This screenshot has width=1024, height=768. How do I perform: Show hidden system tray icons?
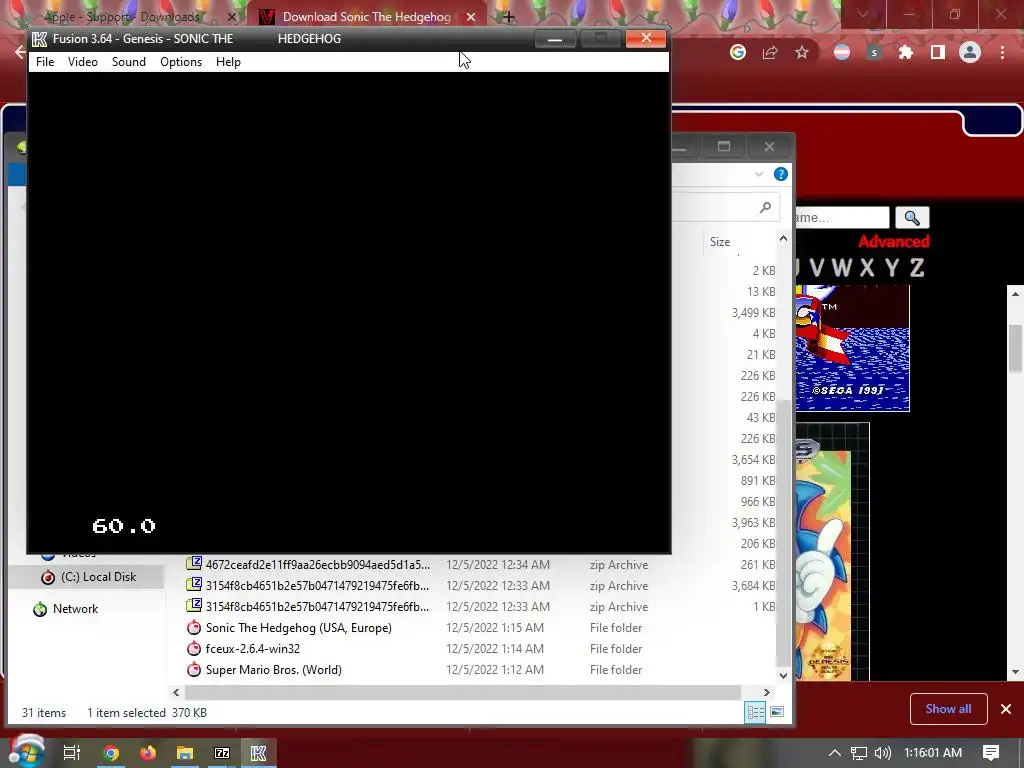835,753
